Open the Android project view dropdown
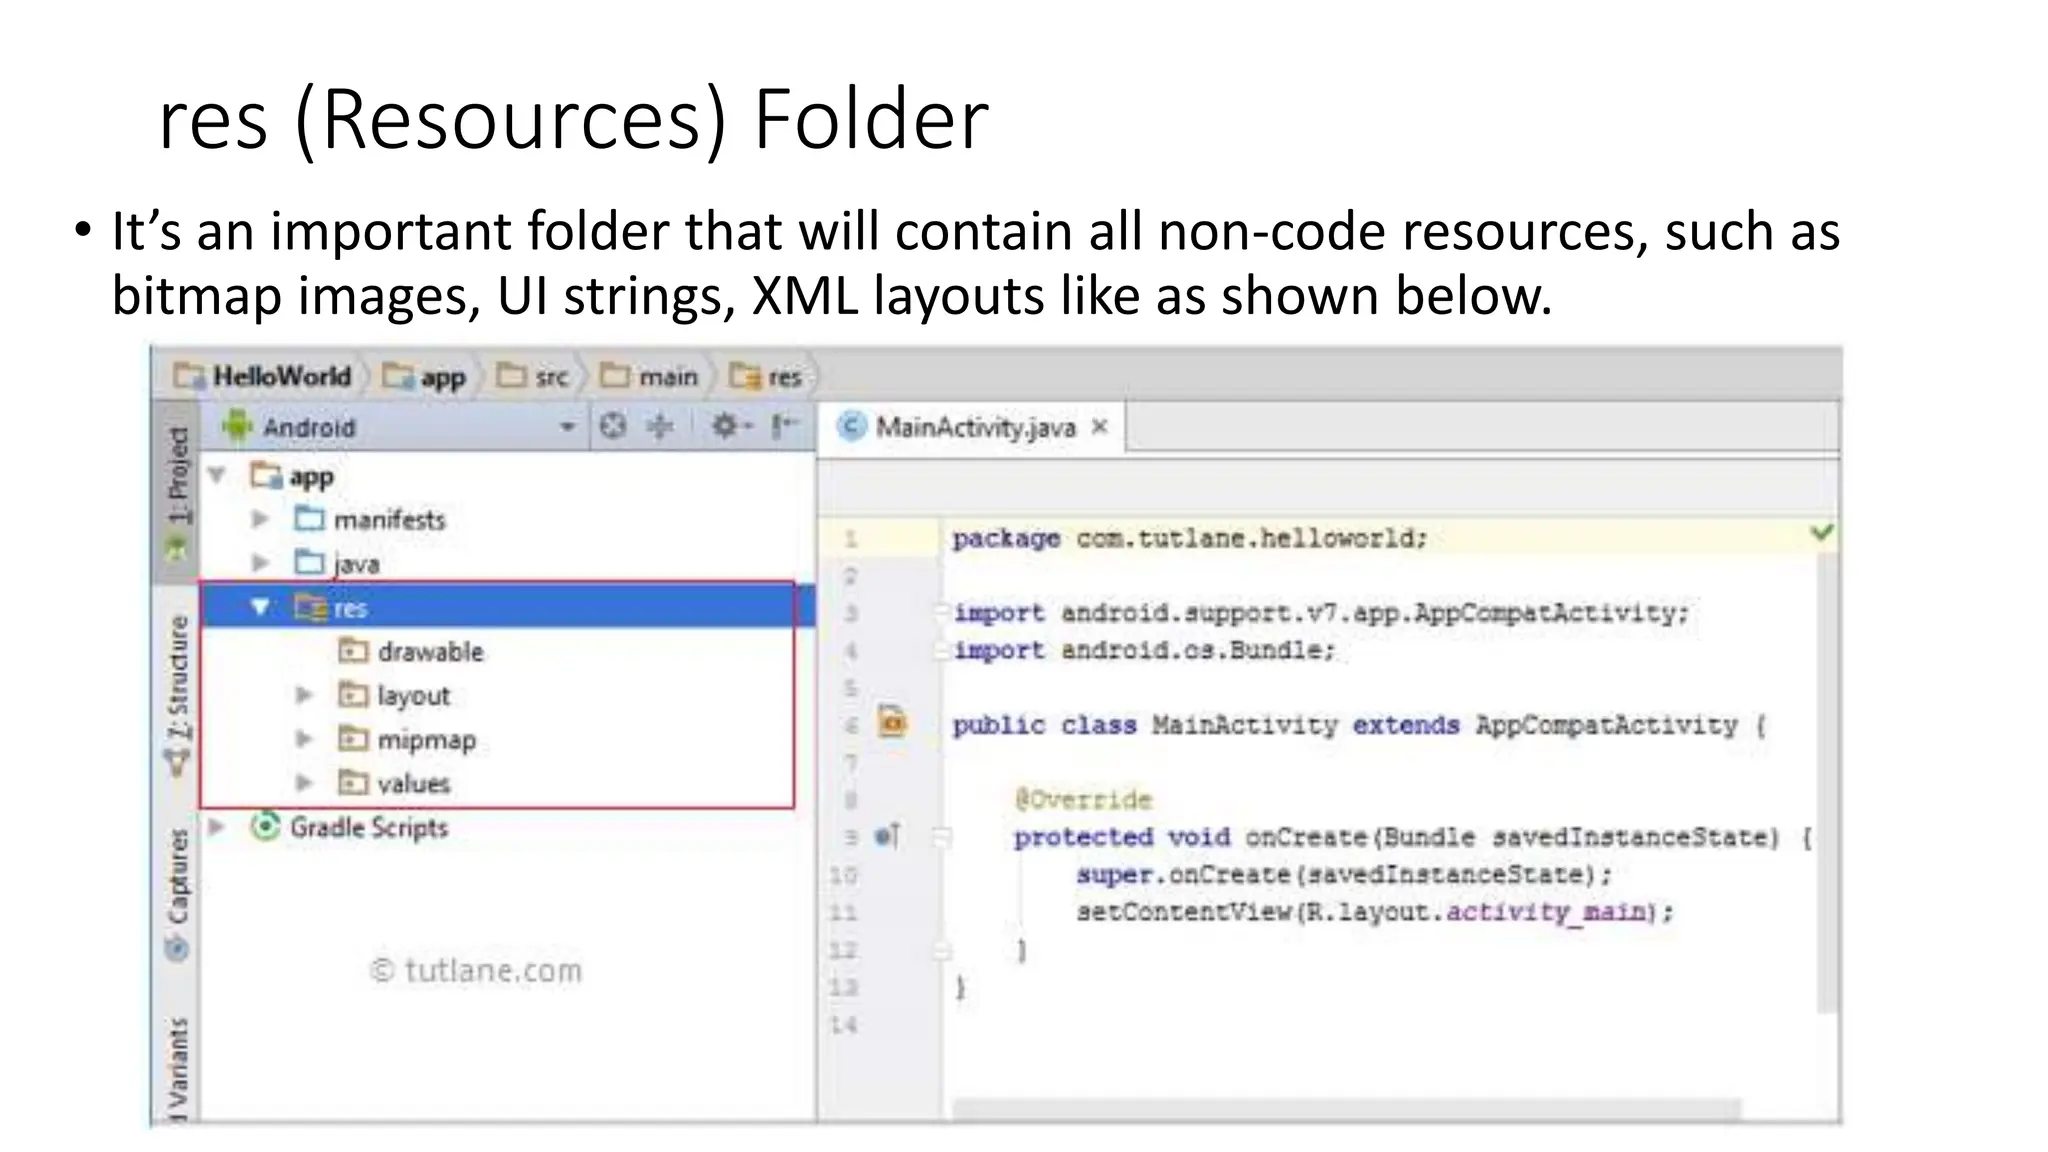 pos(567,427)
